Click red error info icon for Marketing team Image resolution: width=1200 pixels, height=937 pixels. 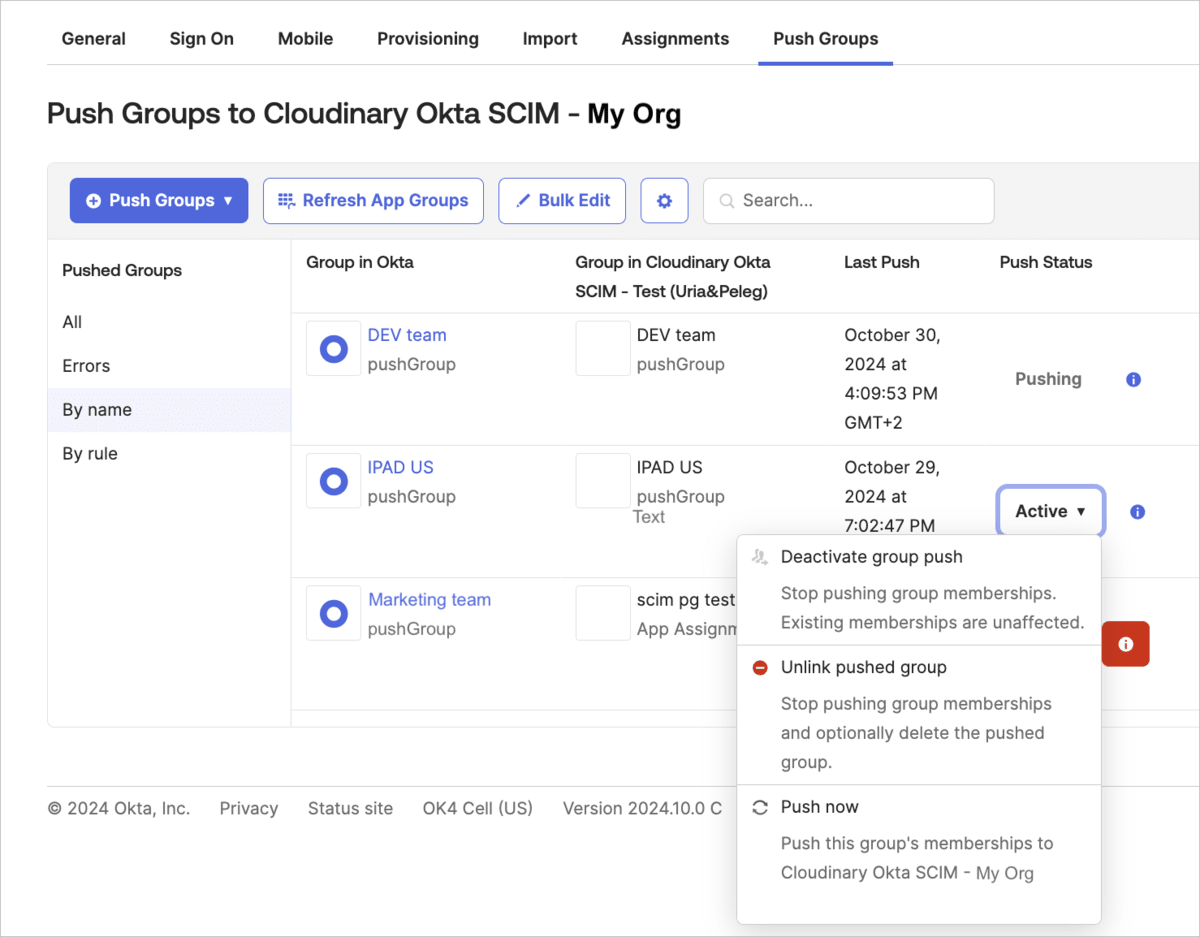point(1125,644)
